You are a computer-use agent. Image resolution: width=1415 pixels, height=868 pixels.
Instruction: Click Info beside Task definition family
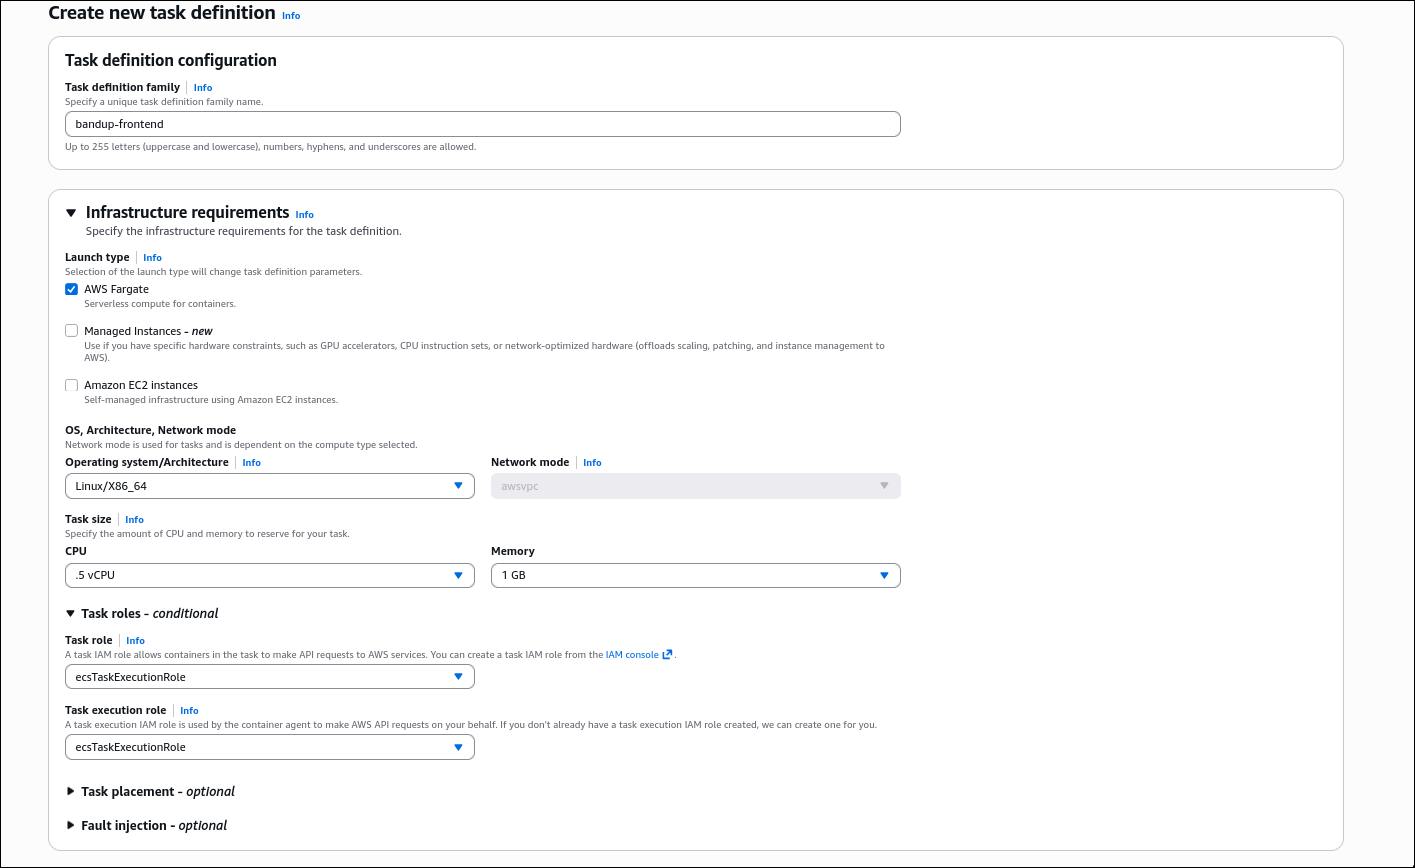pyautogui.click(x=202, y=87)
